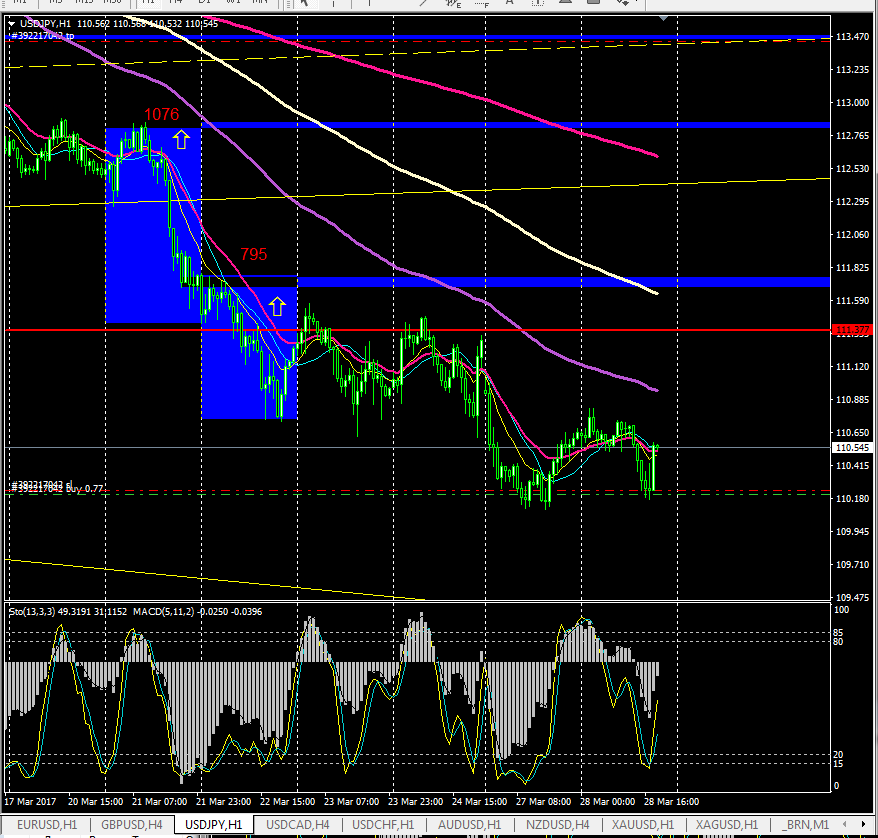
Task: Click the 23 Mar 07:00 time label
Action: pyautogui.click(x=352, y=802)
